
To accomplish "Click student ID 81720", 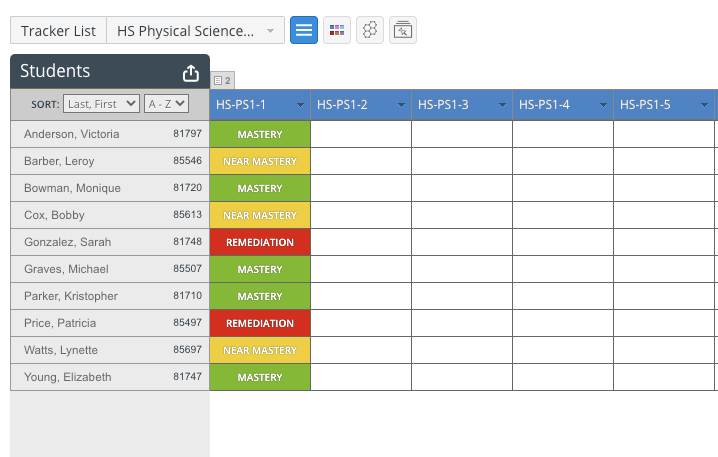I will point(187,188).
